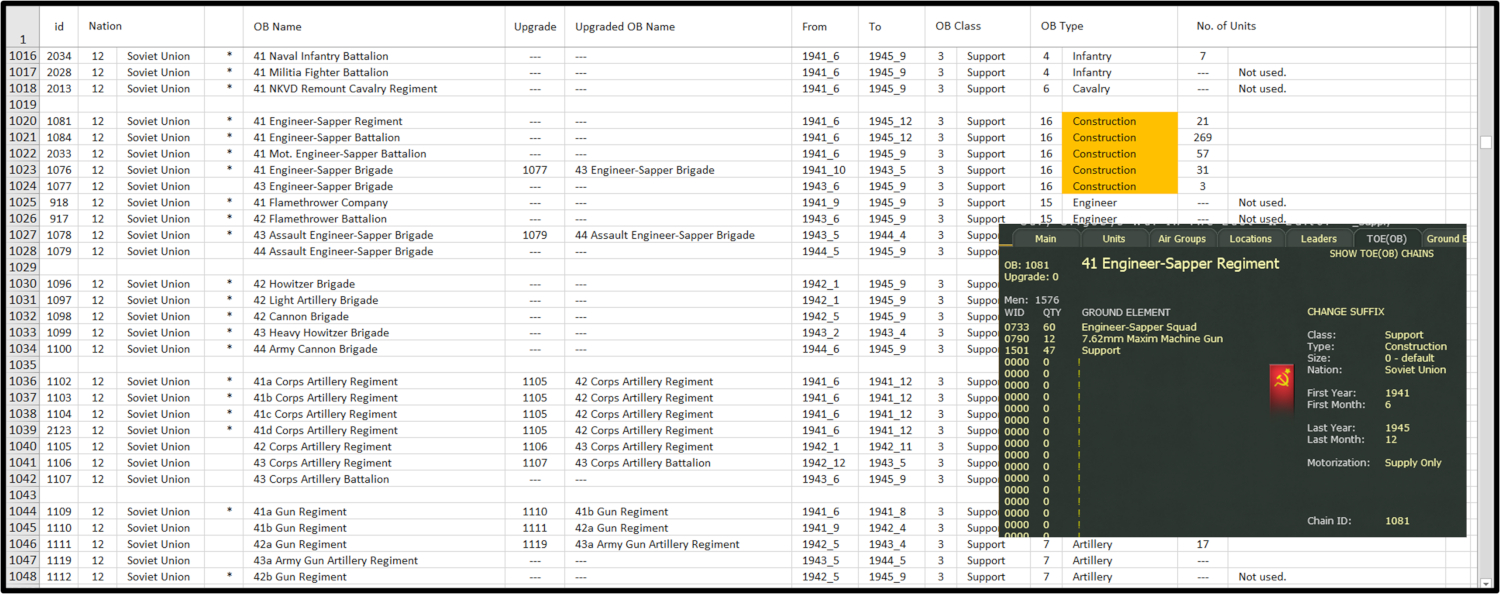Switch to the Units tab

point(1113,238)
